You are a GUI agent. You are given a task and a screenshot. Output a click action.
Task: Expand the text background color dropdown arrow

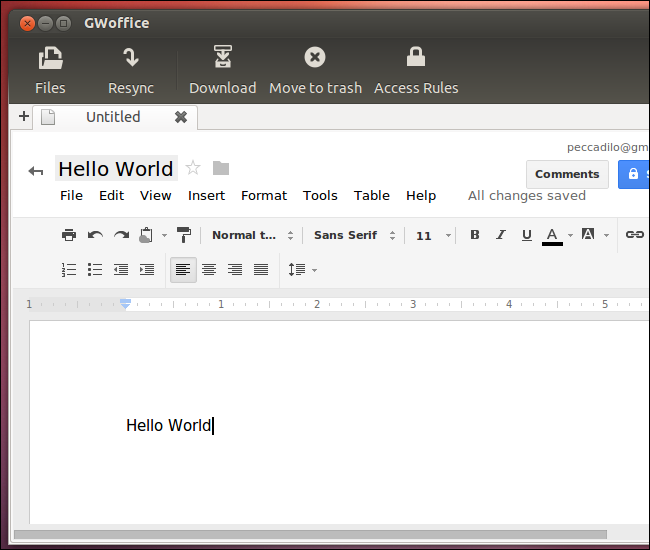click(x=606, y=235)
